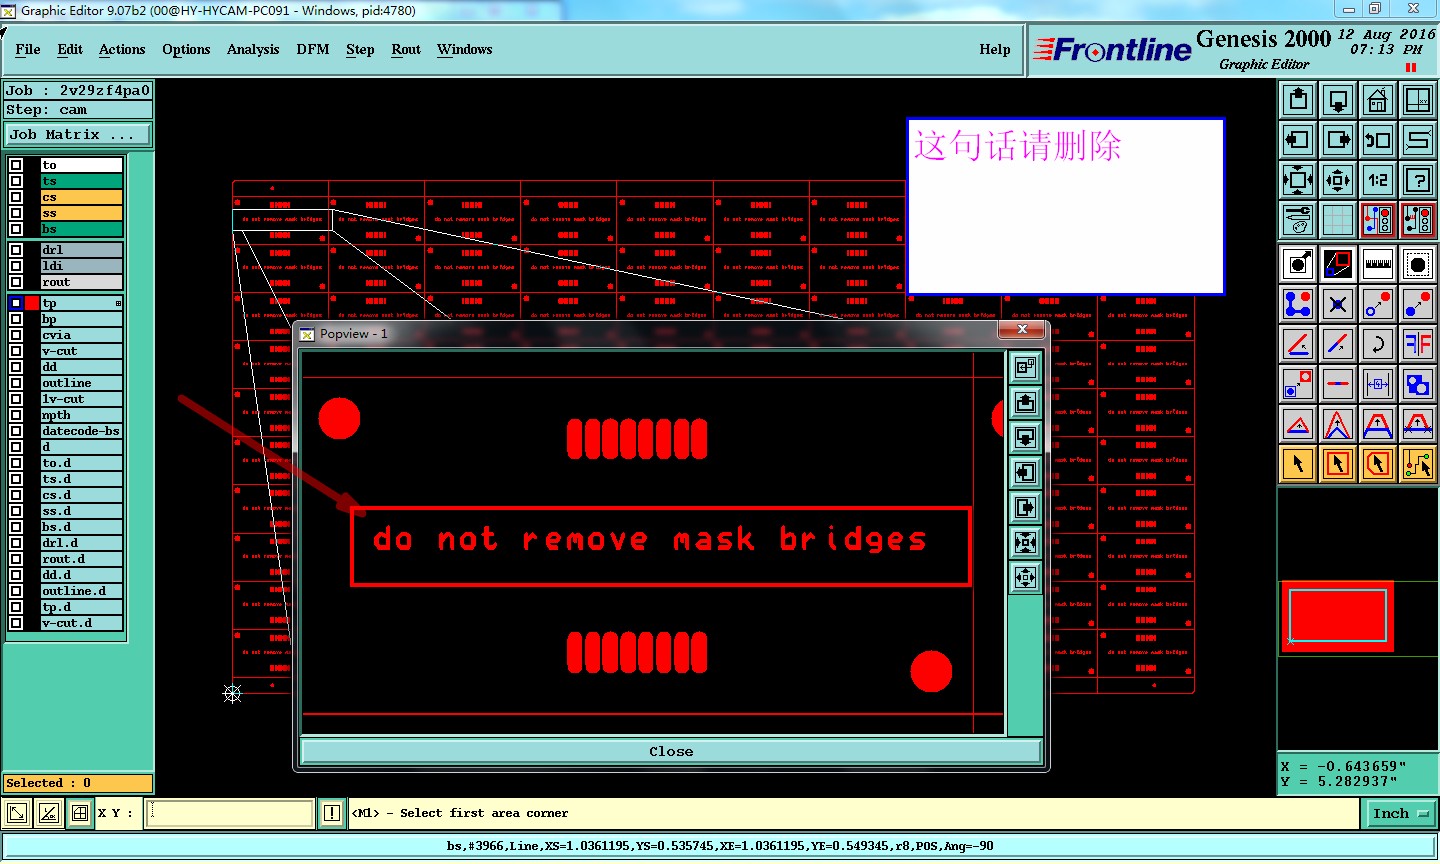Select the mirror F icon
Screen dimensions: 1440x864
tap(1418, 344)
